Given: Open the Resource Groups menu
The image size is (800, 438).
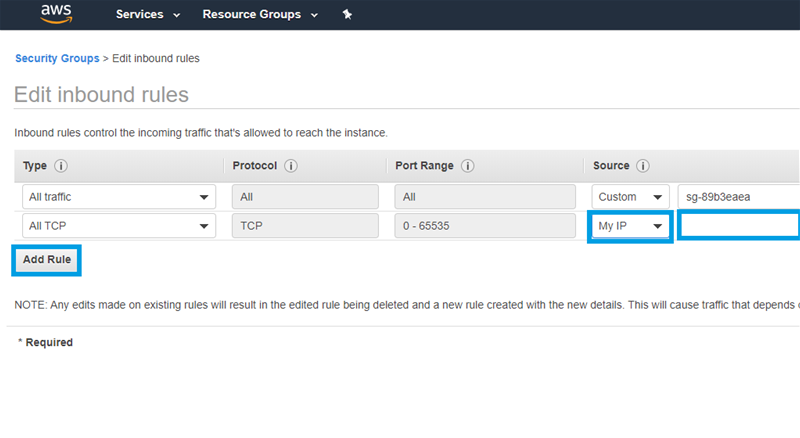Looking at the screenshot, I should (x=259, y=15).
